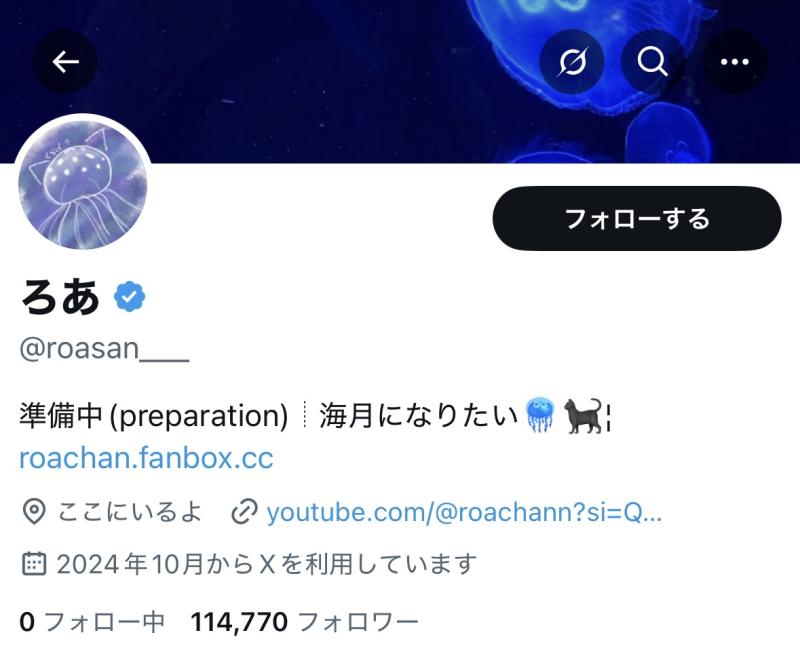
Task: Tap the location pin icon
Action: (34, 512)
